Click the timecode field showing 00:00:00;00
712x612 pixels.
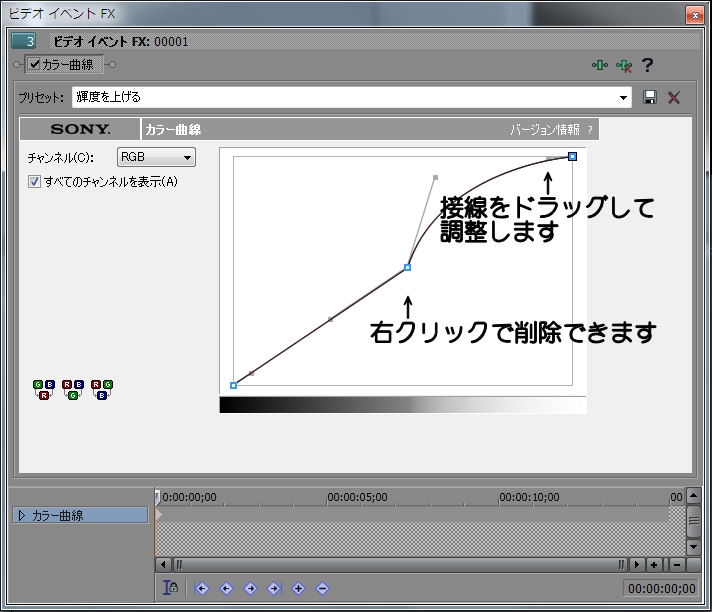click(660, 588)
